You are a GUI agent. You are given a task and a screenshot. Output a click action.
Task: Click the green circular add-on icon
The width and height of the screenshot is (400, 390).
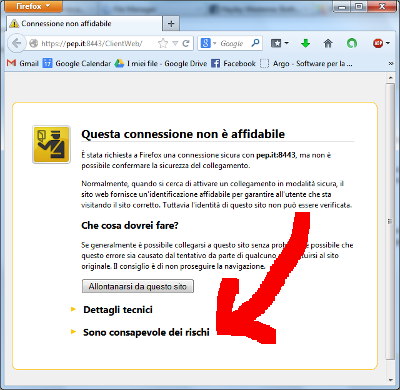(352, 43)
